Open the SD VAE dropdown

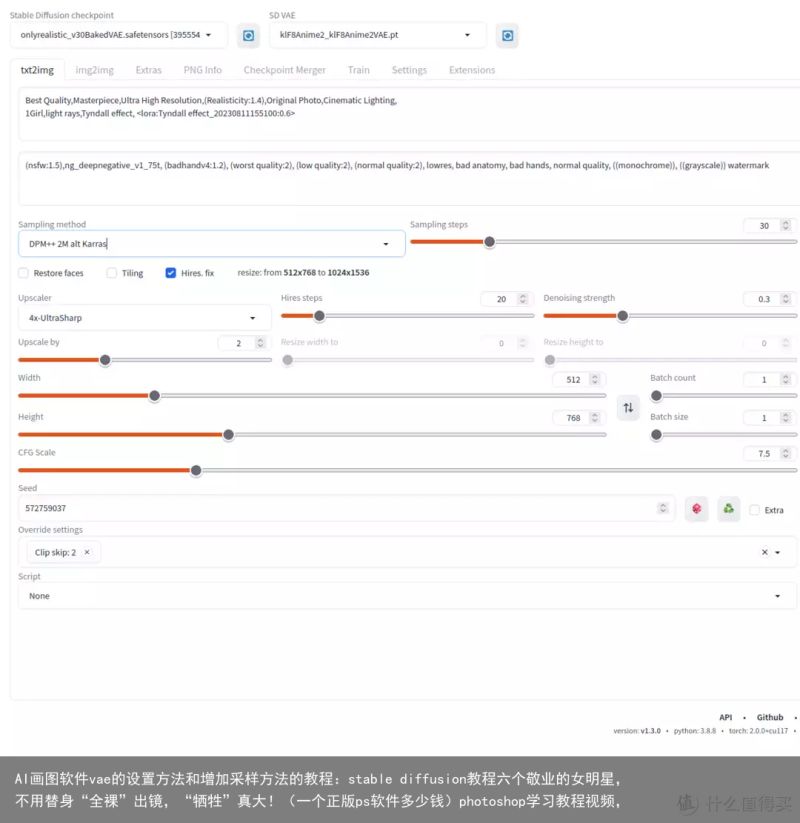[x=377, y=35]
